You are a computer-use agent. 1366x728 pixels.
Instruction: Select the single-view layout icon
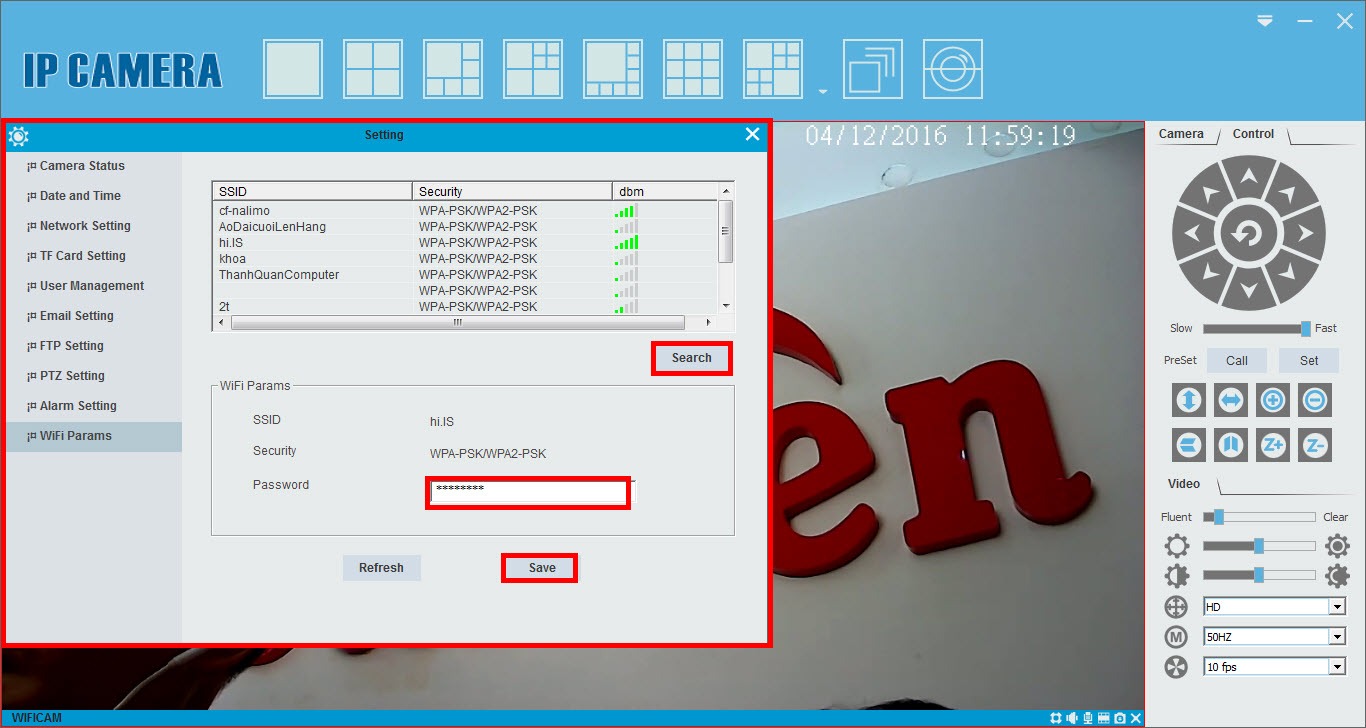click(291, 68)
